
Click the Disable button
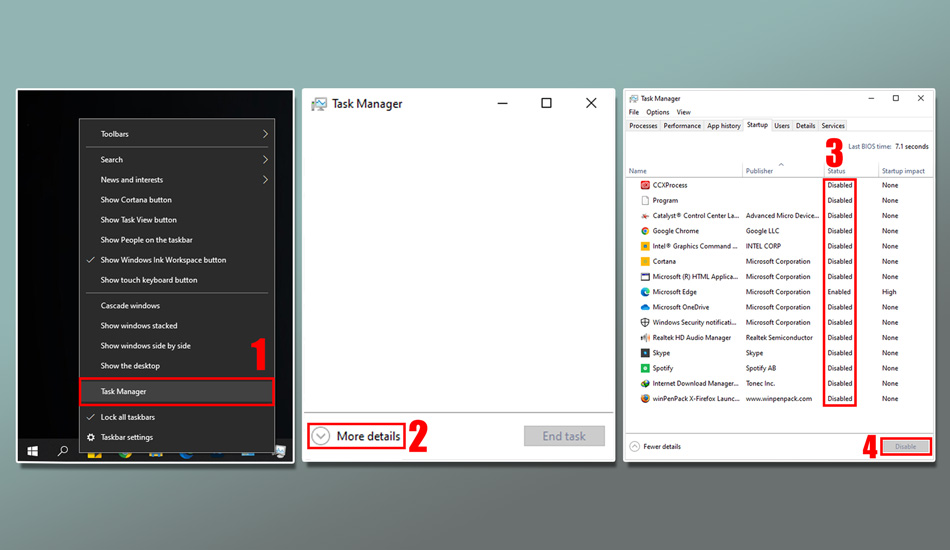[906, 446]
